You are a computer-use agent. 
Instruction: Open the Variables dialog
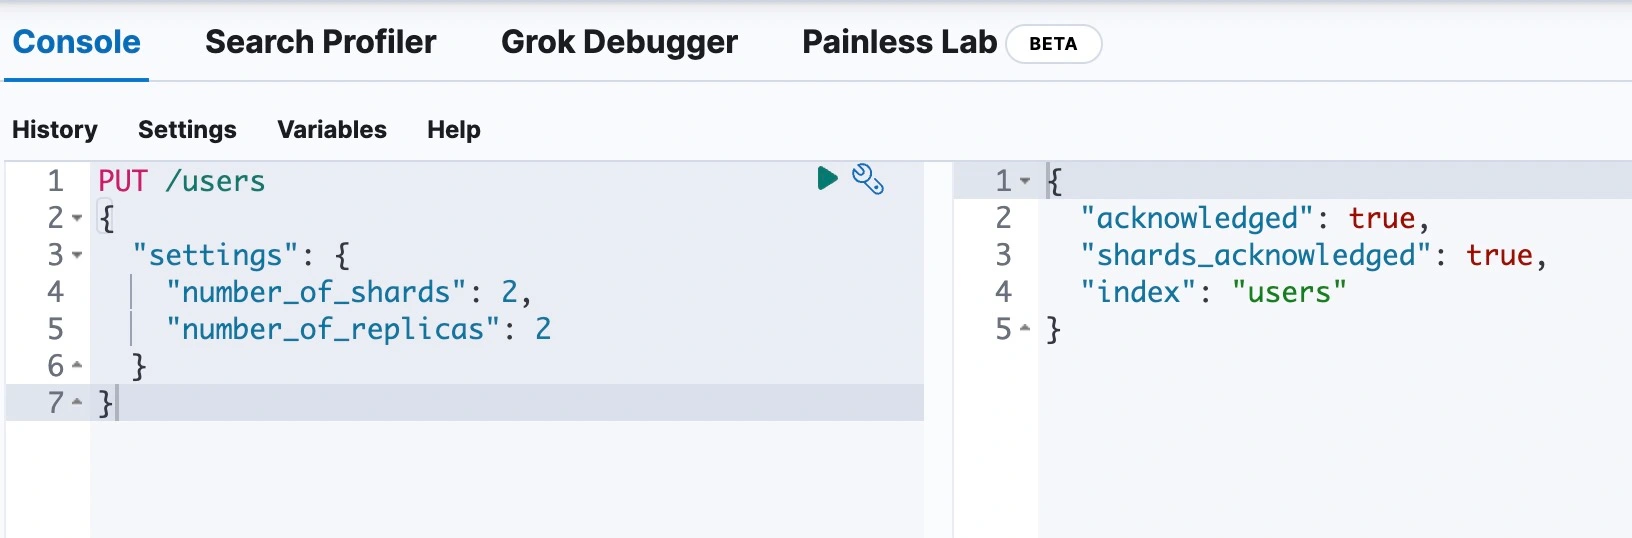[x=332, y=130]
